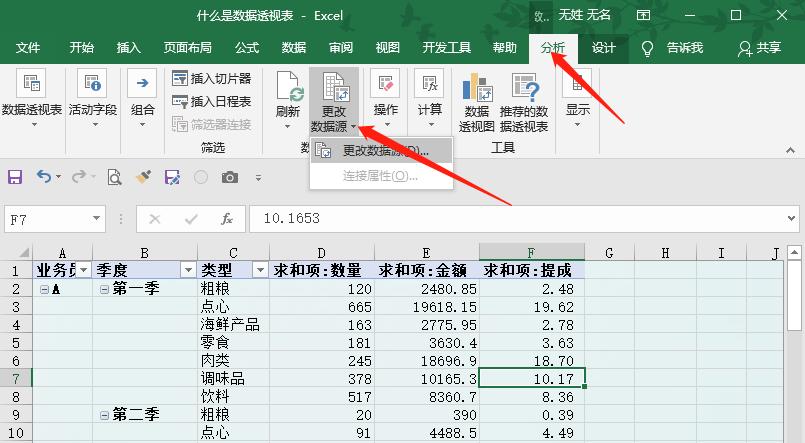Click the vertical scrollbar up arrow
805x443 pixels.
click(x=794, y=253)
